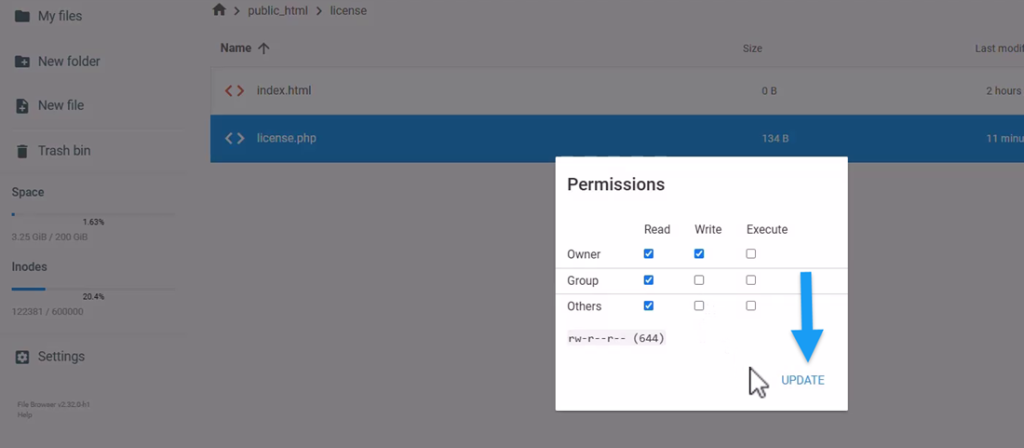The image size is (1024, 448).
Task: Select New folder in sidebar
Action: pyautogui.click(x=69, y=61)
